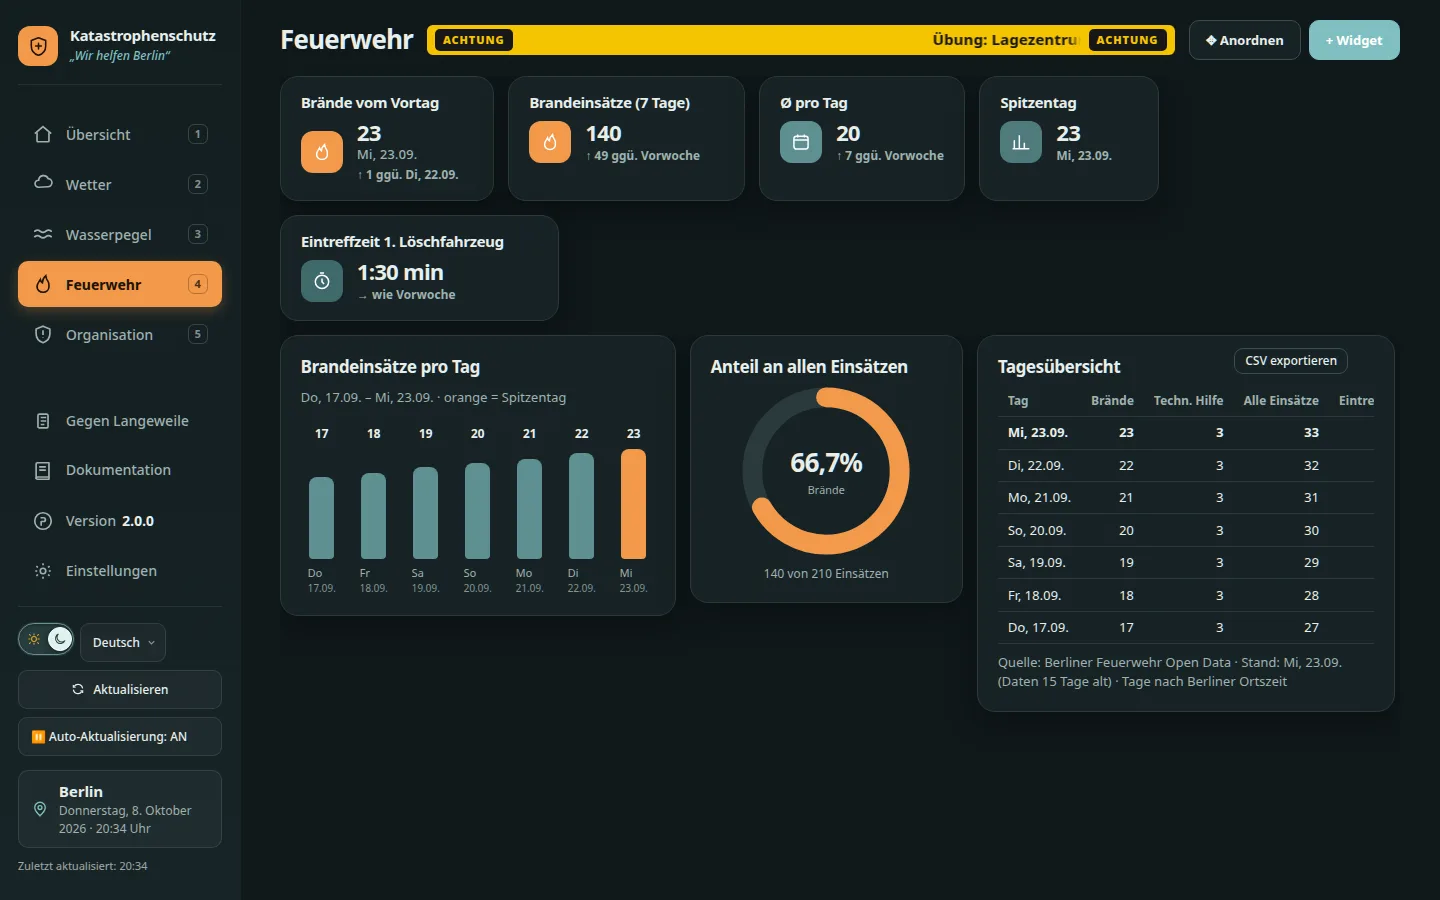Open the Deutsch language dropdown
The height and width of the screenshot is (900, 1440).
pos(123,642)
